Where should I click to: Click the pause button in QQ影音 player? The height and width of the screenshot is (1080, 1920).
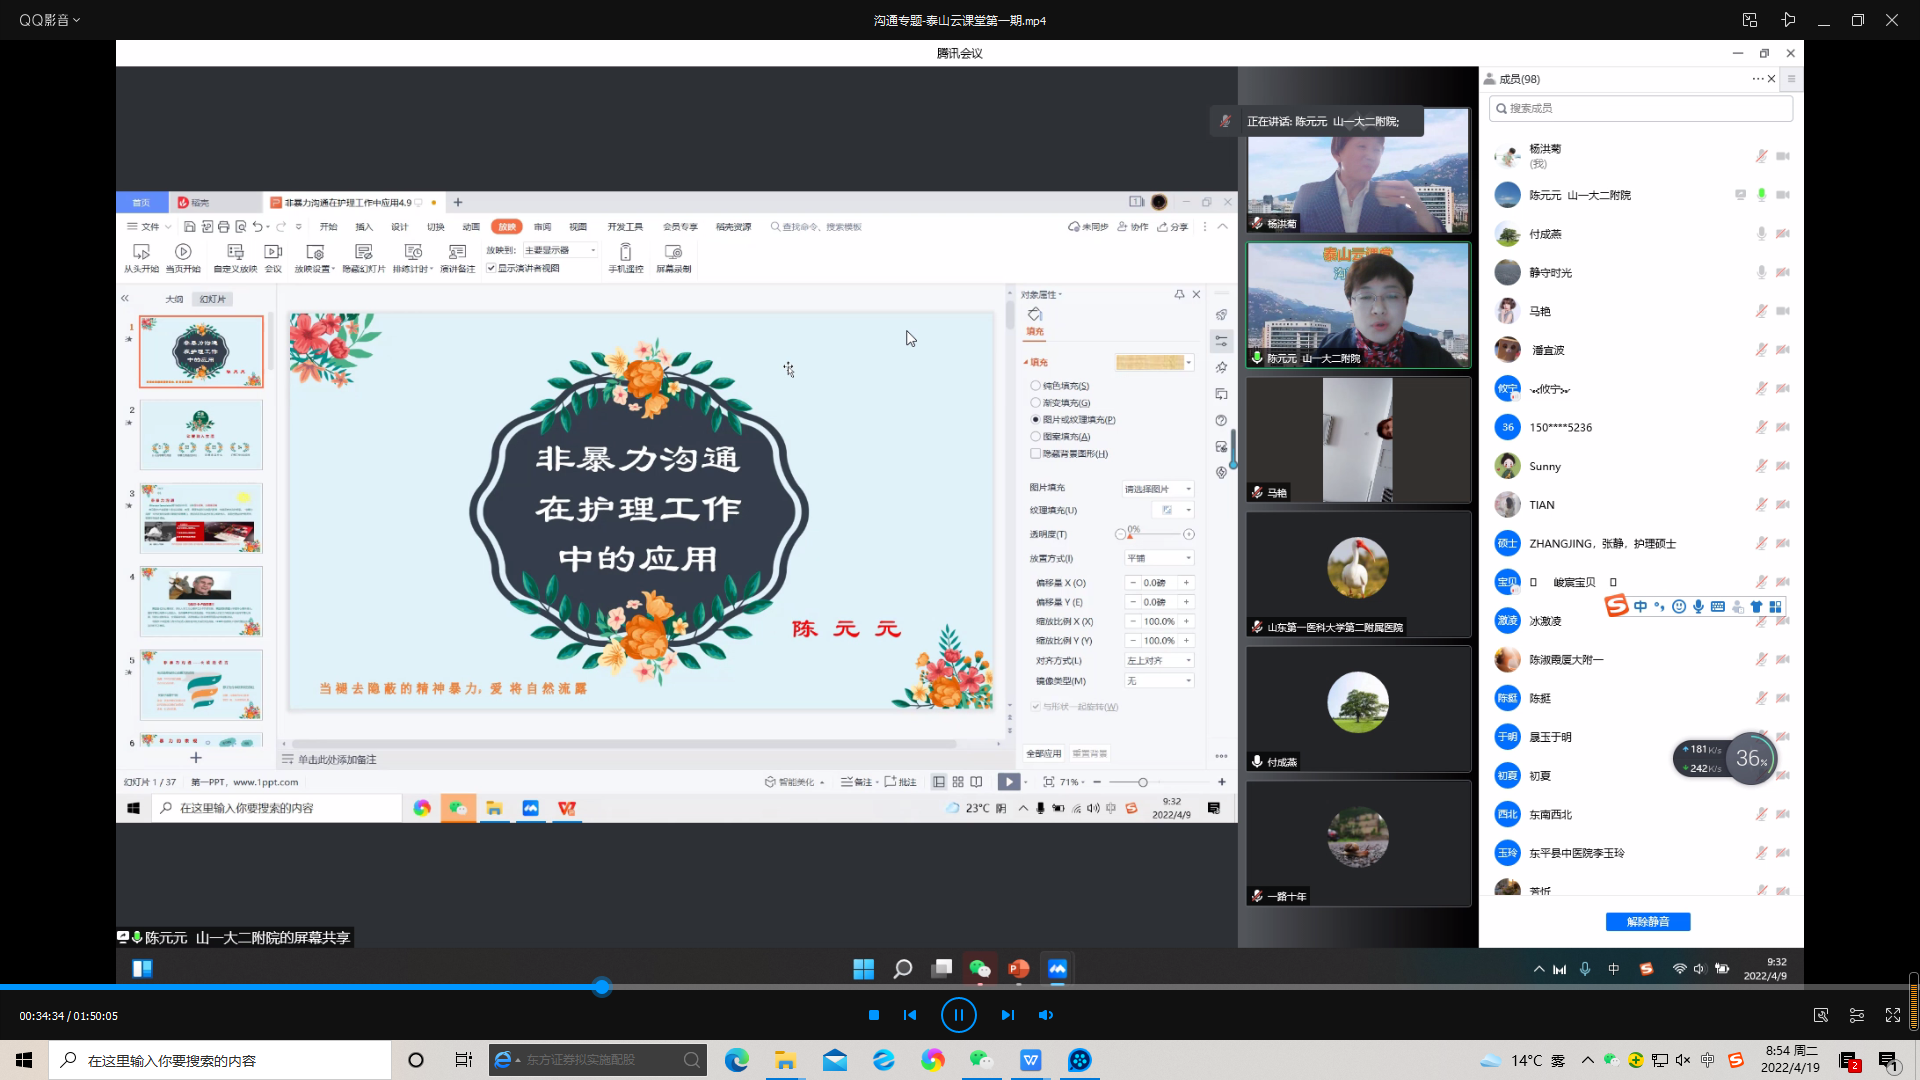tap(958, 1015)
